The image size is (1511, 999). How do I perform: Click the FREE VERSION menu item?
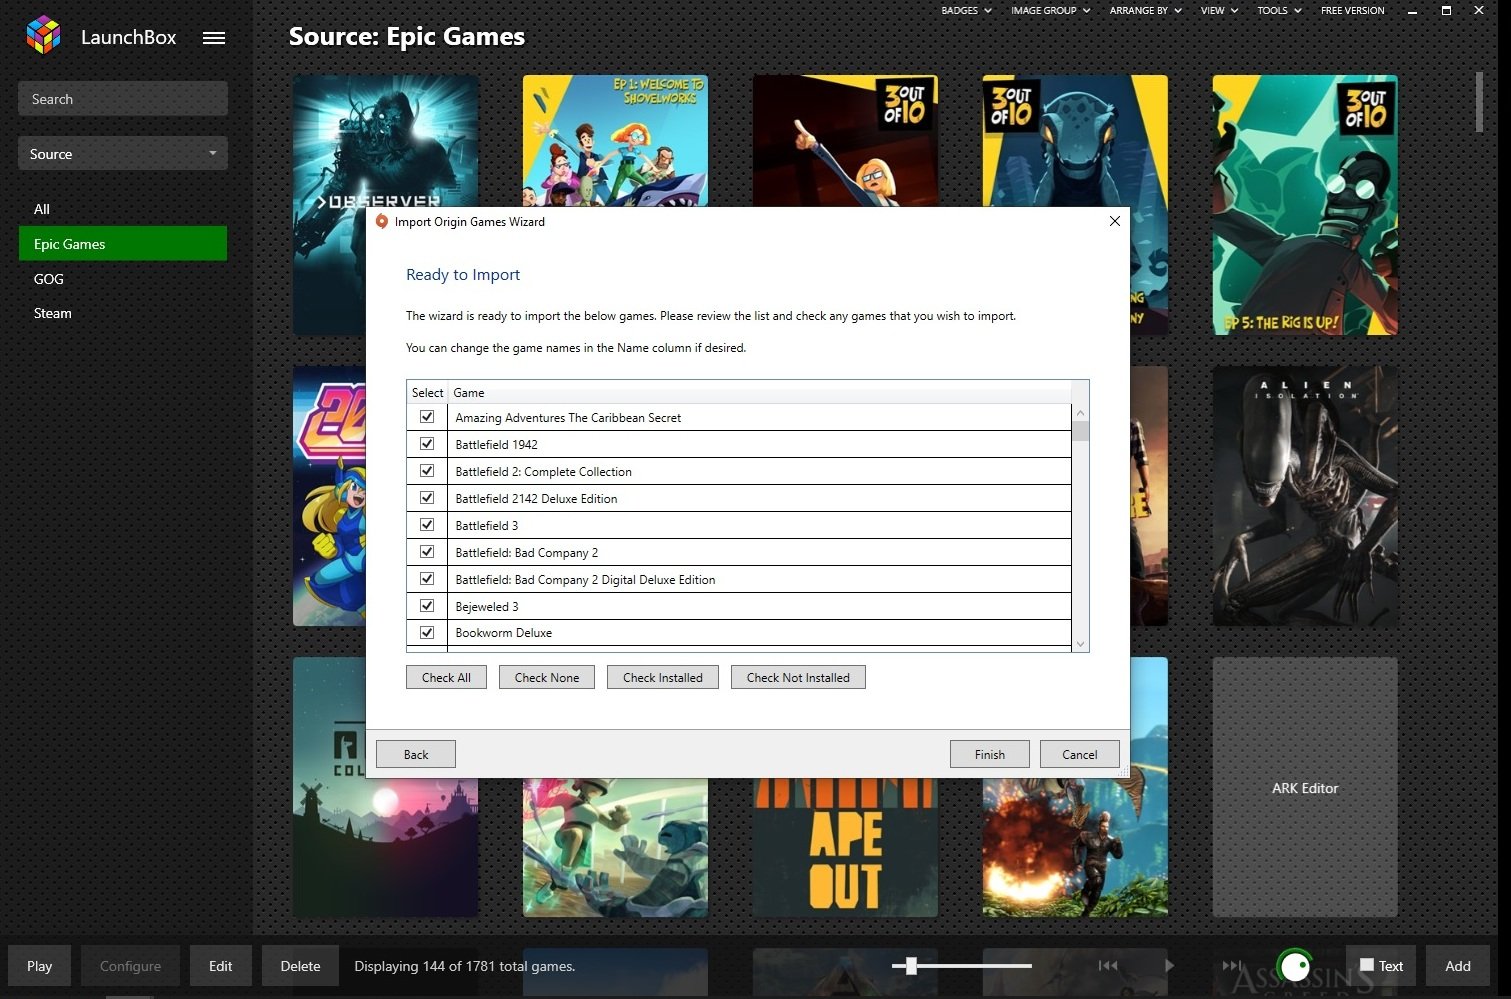point(1353,11)
